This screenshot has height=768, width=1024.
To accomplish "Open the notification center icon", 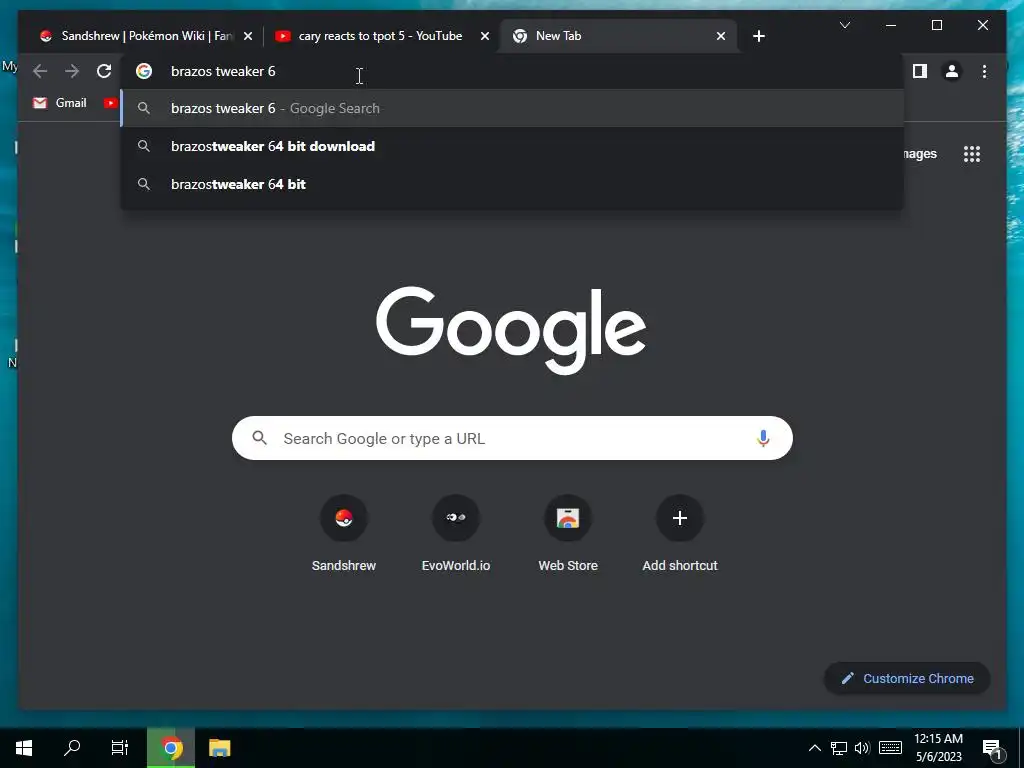I will 992,749.
